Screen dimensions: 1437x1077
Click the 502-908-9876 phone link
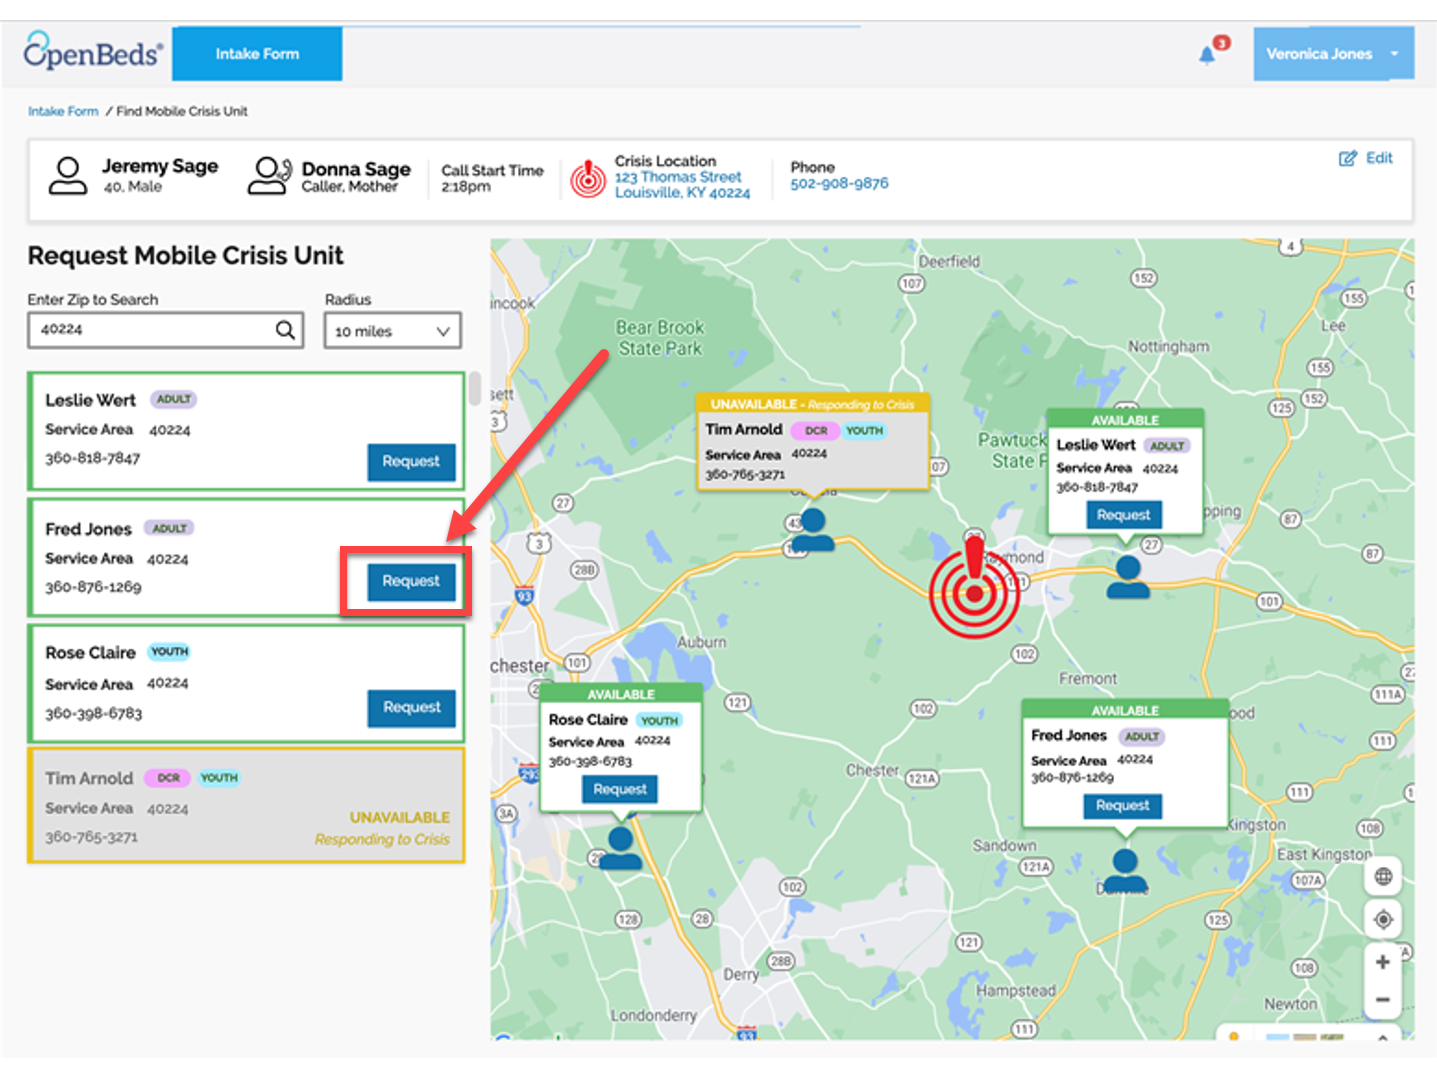tap(839, 183)
